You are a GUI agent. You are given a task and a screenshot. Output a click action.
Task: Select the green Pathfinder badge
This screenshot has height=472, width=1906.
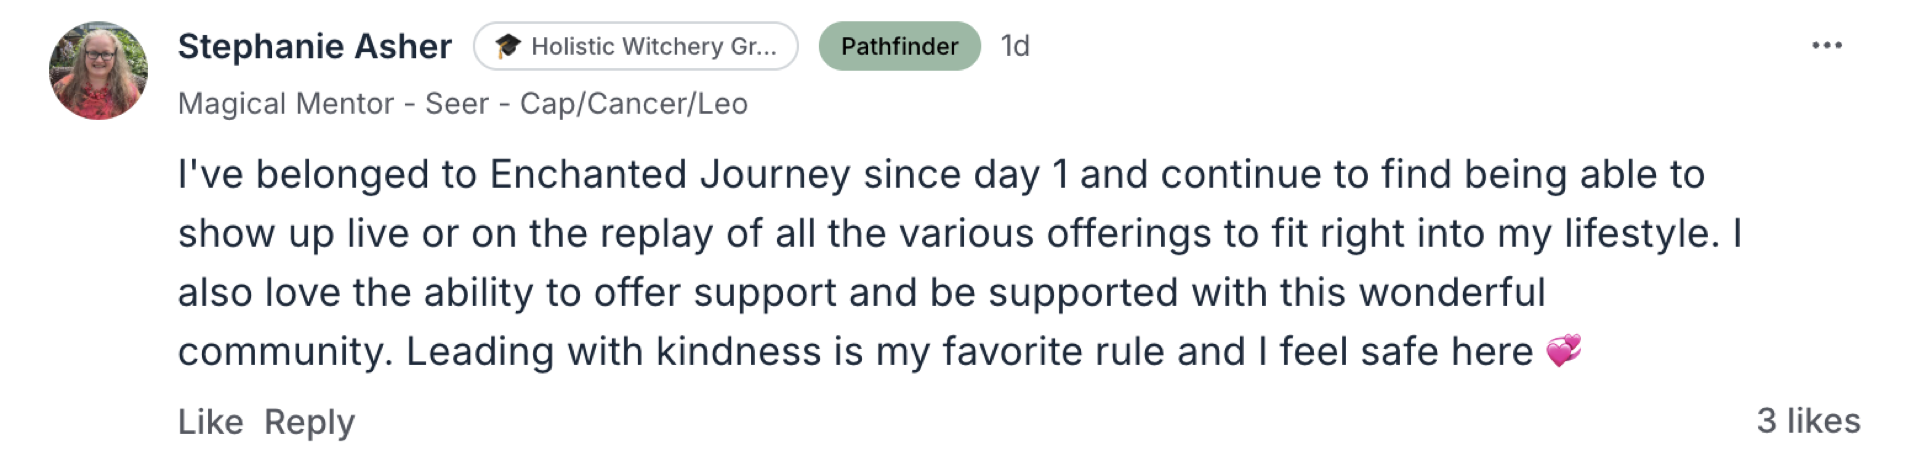click(x=899, y=46)
